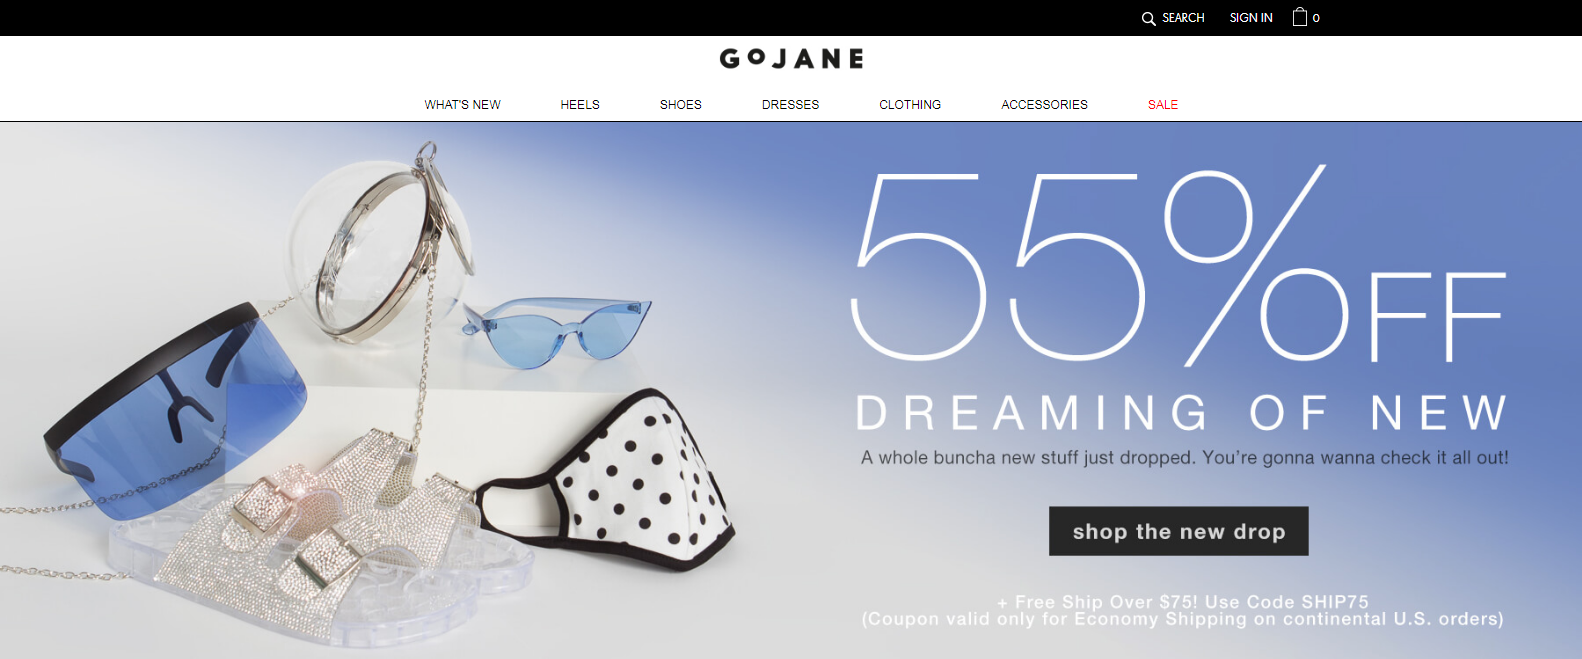The height and width of the screenshot is (659, 1582).
Task: Click the SIGN IN link
Action: tap(1251, 18)
